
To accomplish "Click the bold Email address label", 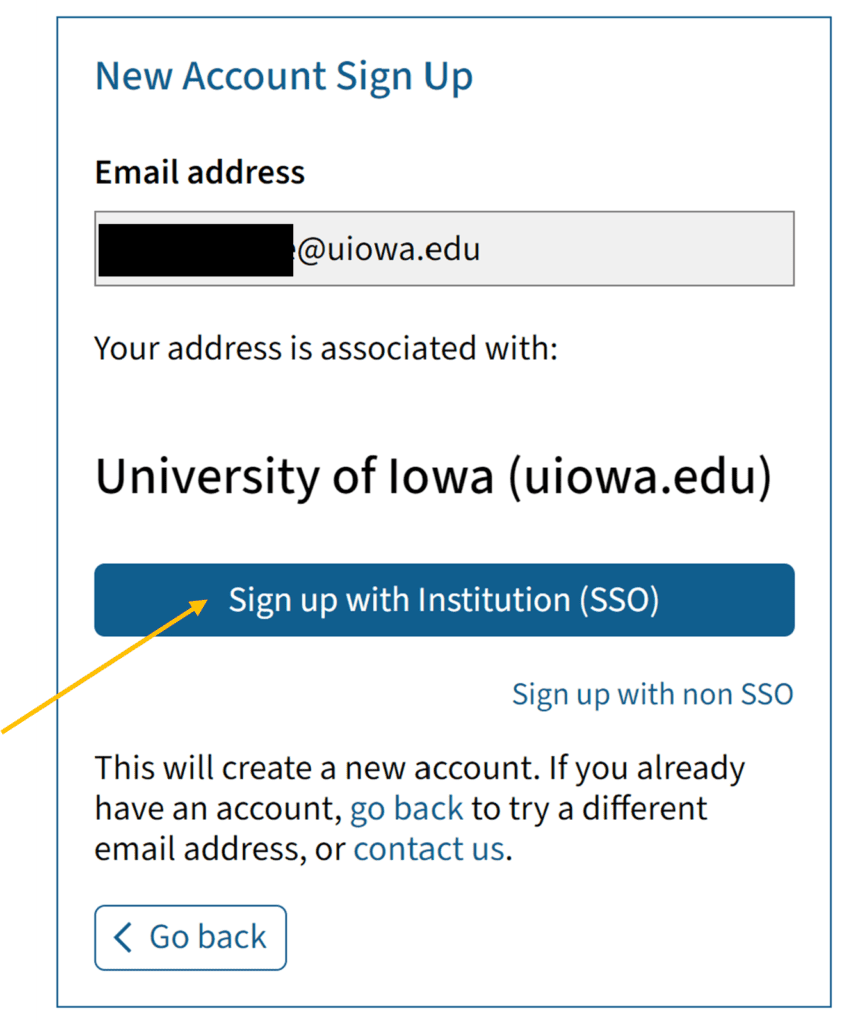I will (199, 172).
